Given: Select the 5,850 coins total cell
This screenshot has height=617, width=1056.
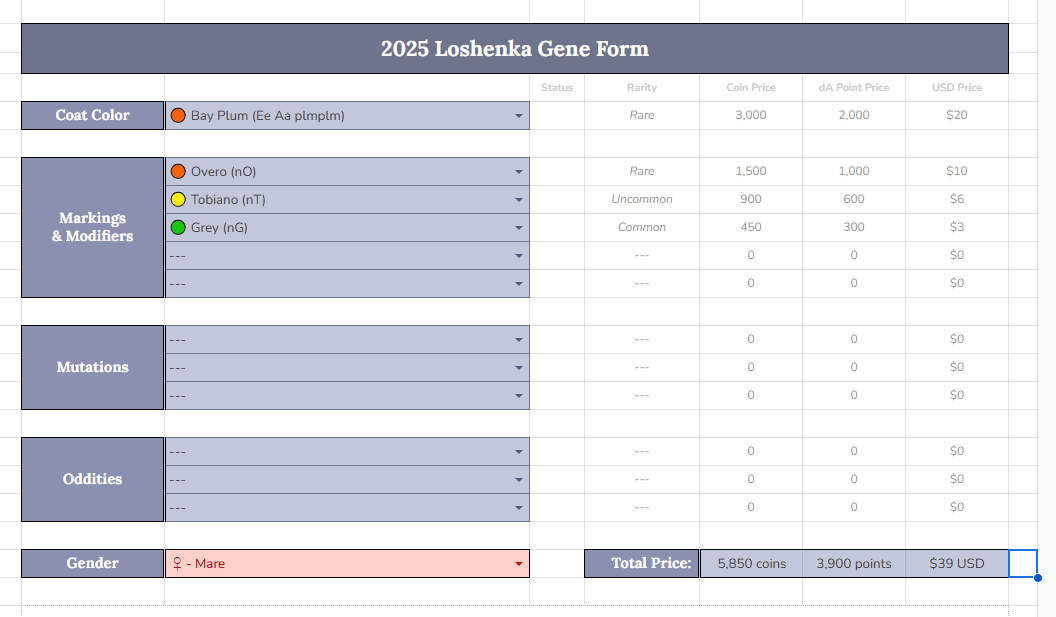Looking at the screenshot, I should (x=751, y=563).
